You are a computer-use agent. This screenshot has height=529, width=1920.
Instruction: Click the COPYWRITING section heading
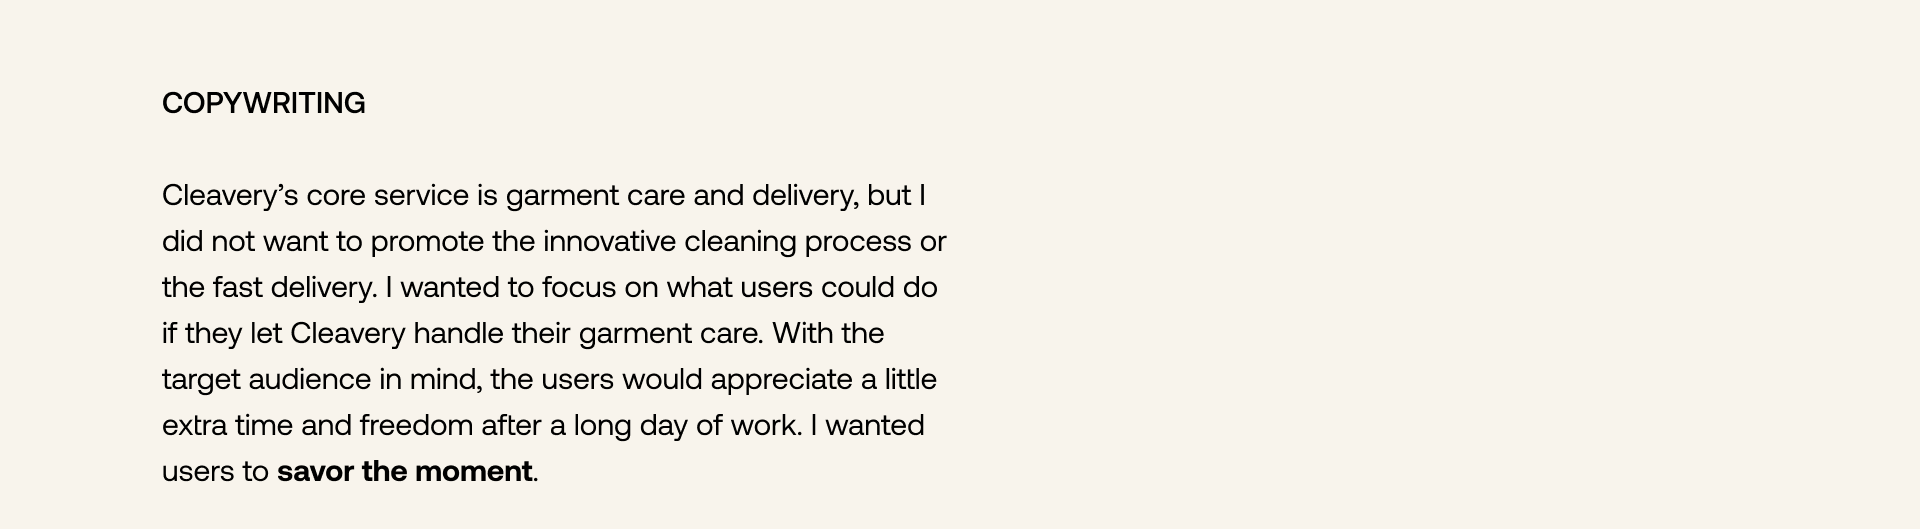coord(263,104)
